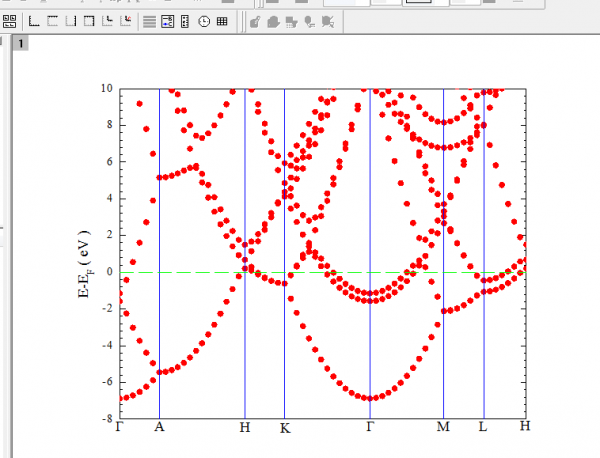600x458 pixels.
Task: Click the K symmetry point axis label
Action: click(x=285, y=428)
